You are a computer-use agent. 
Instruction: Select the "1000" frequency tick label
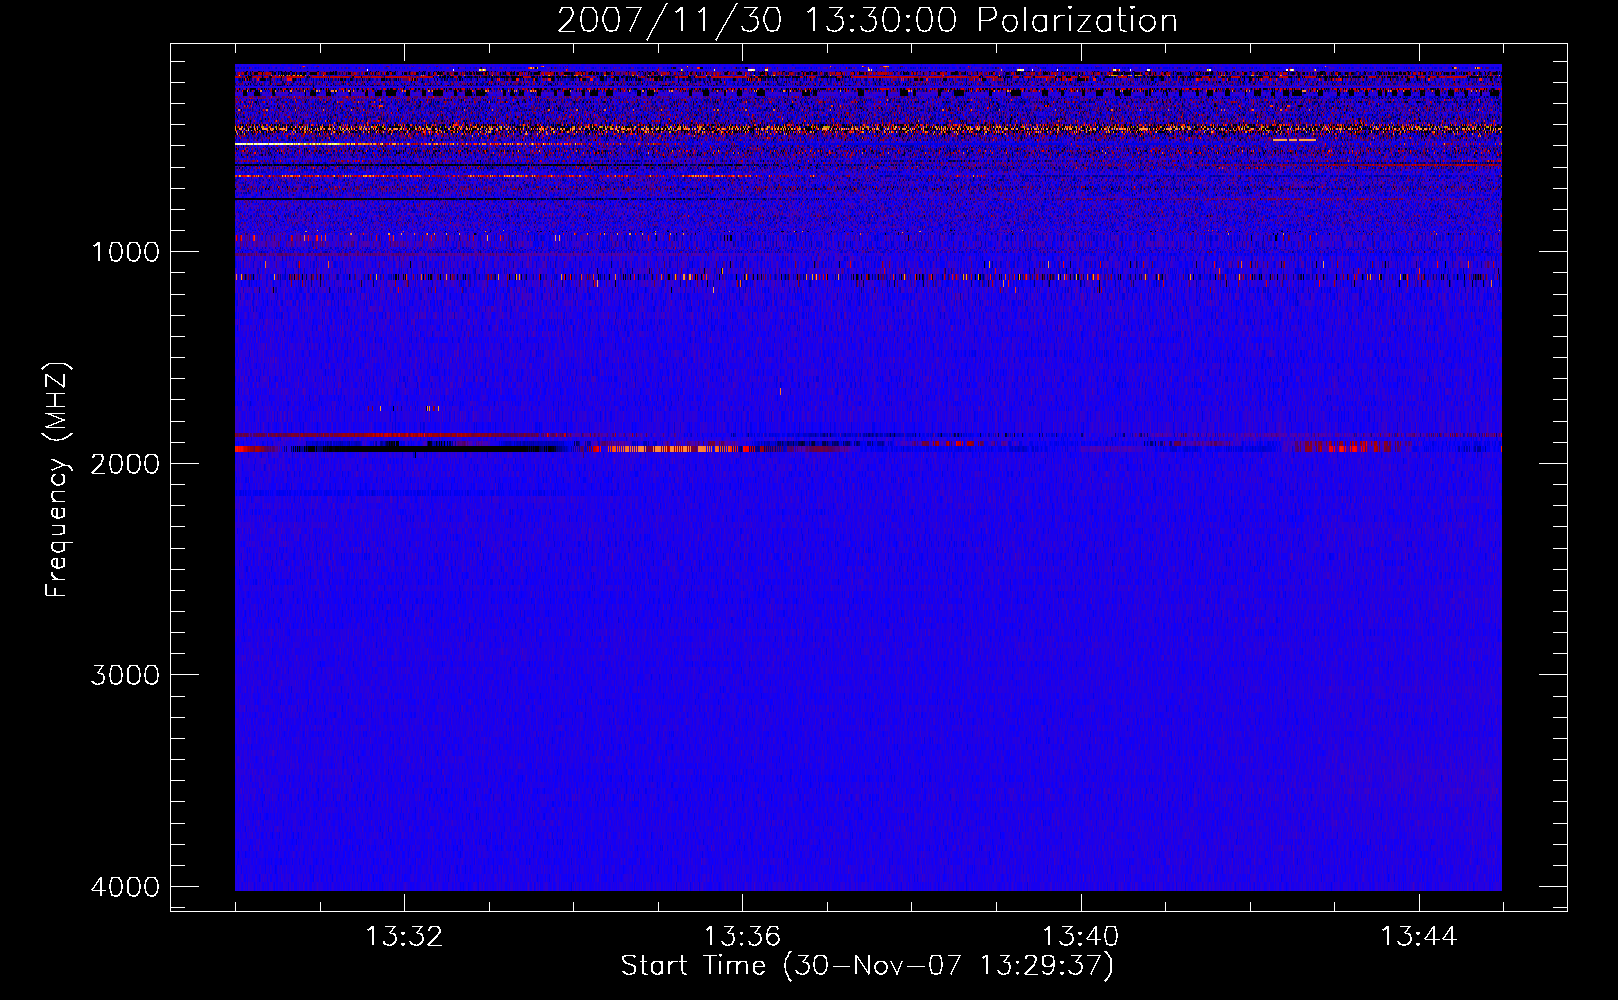(x=125, y=251)
